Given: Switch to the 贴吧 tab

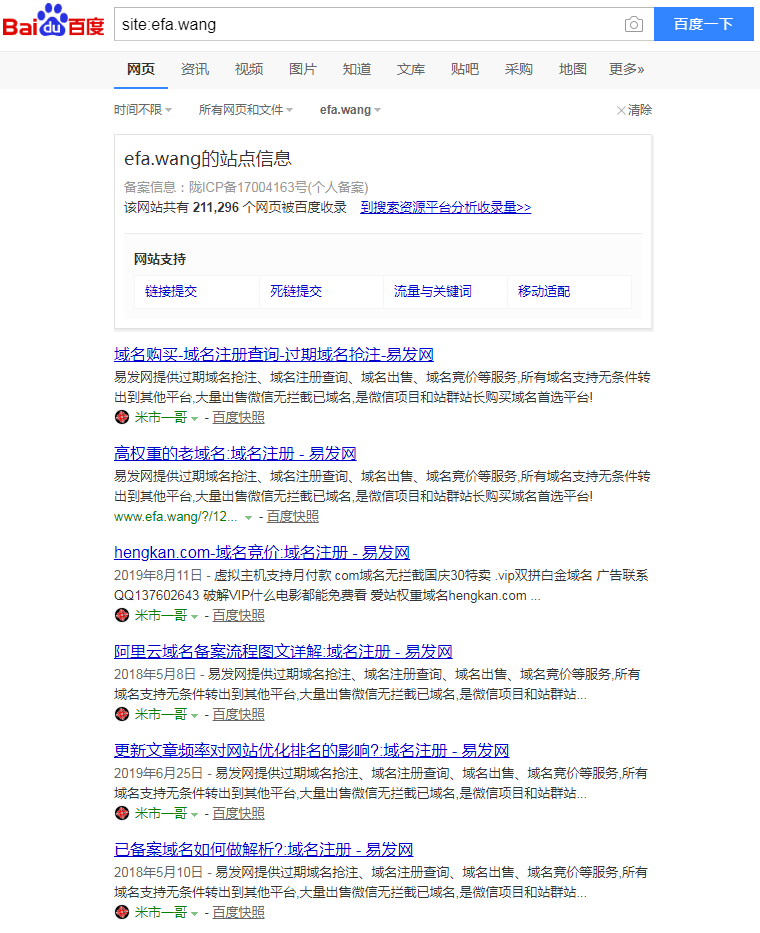Looking at the screenshot, I should (x=465, y=69).
